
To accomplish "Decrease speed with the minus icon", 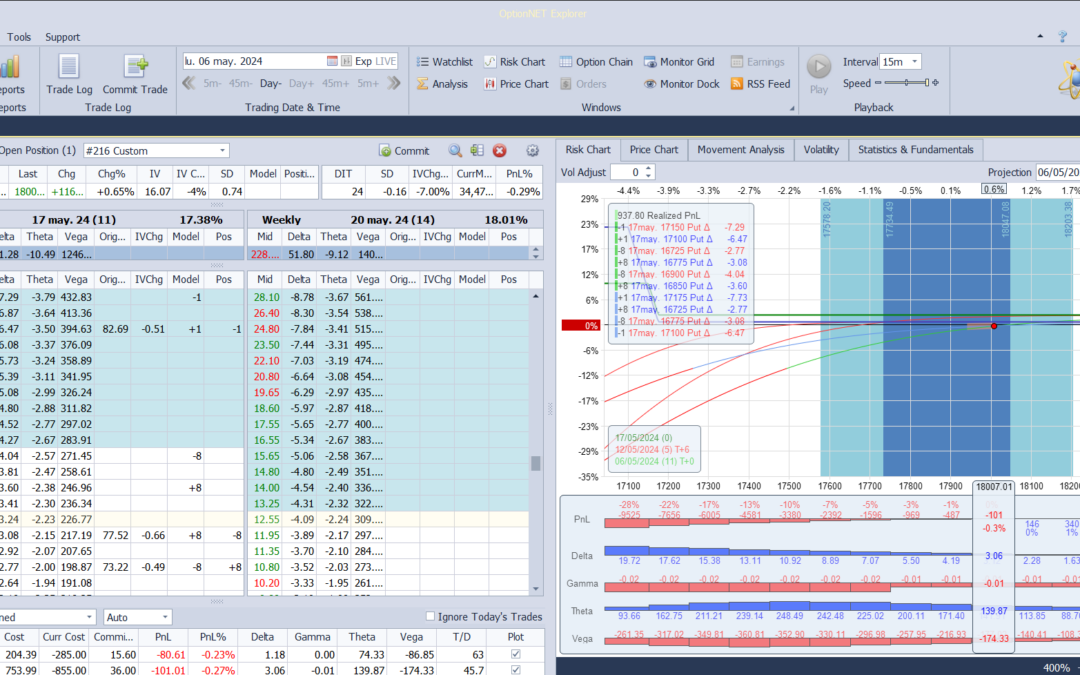I will [878, 83].
